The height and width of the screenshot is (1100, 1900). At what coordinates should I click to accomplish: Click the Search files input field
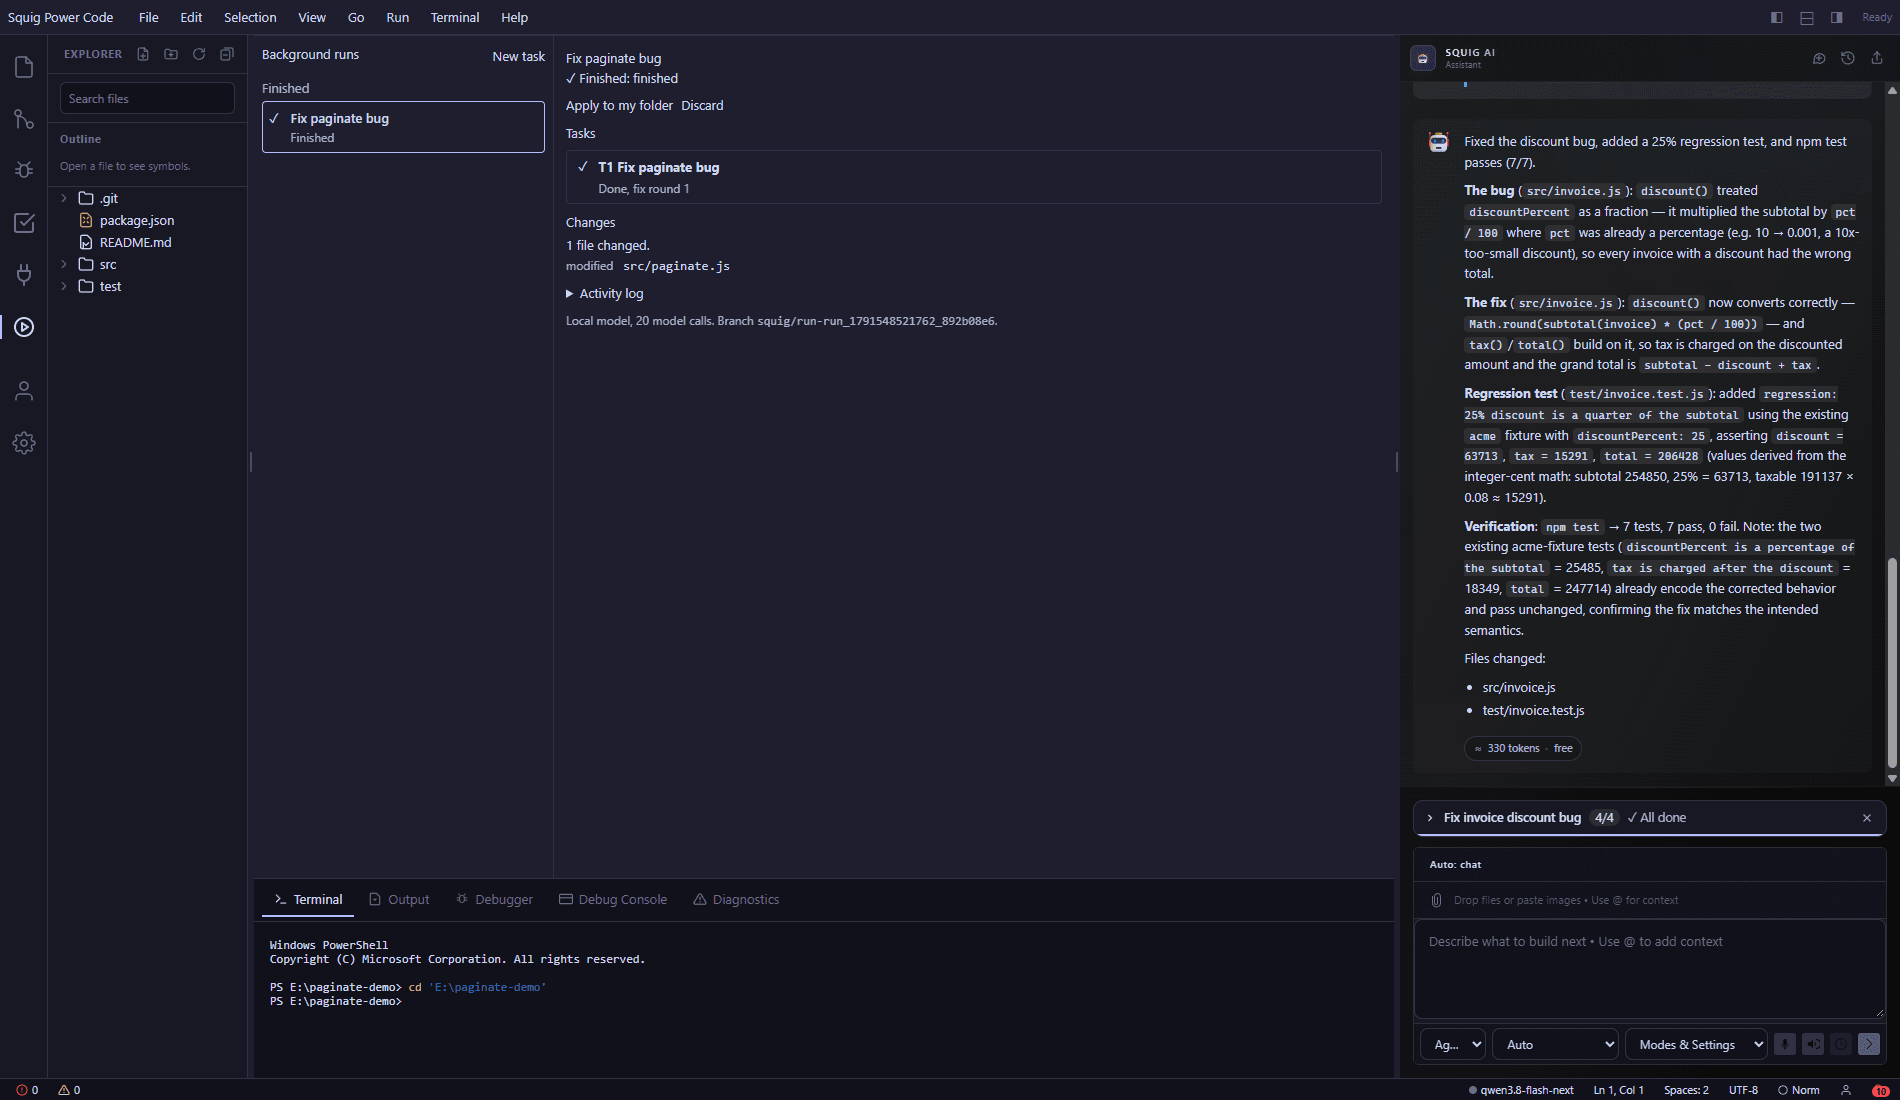pos(147,98)
